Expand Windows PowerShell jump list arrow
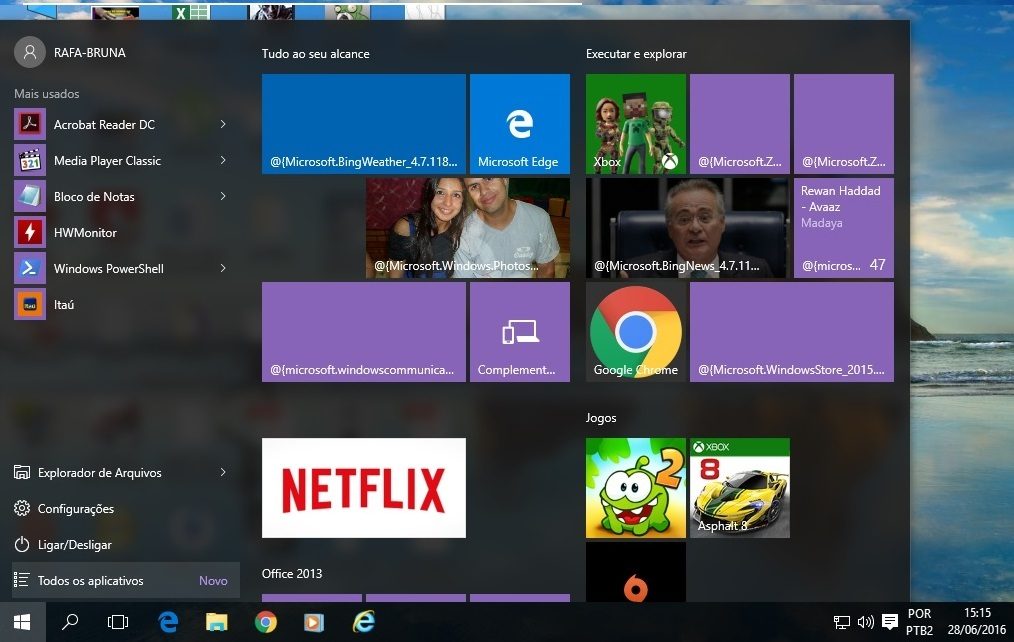Image resolution: width=1014 pixels, height=642 pixels. coord(223,268)
